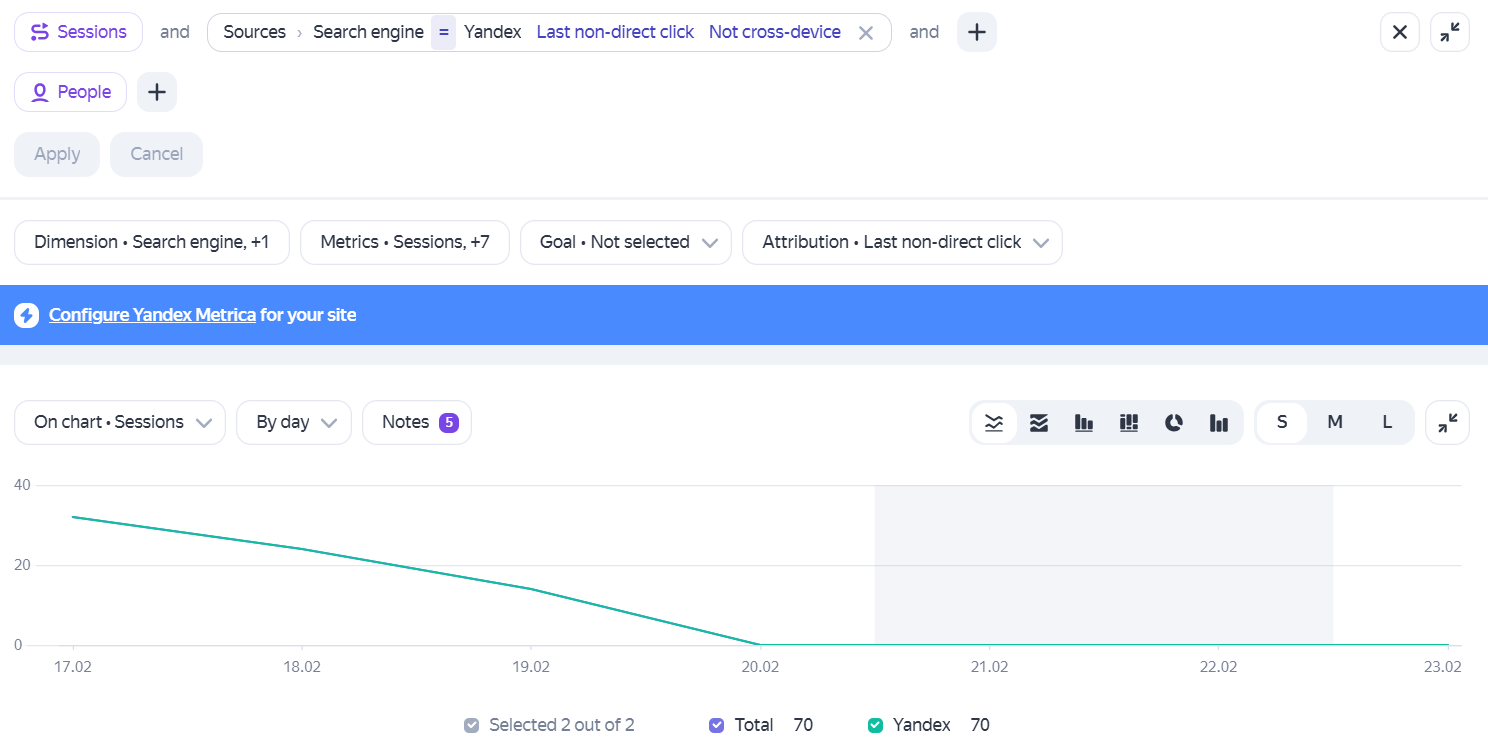
Task: Select the stacked bar chart type
Action: click(1129, 423)
